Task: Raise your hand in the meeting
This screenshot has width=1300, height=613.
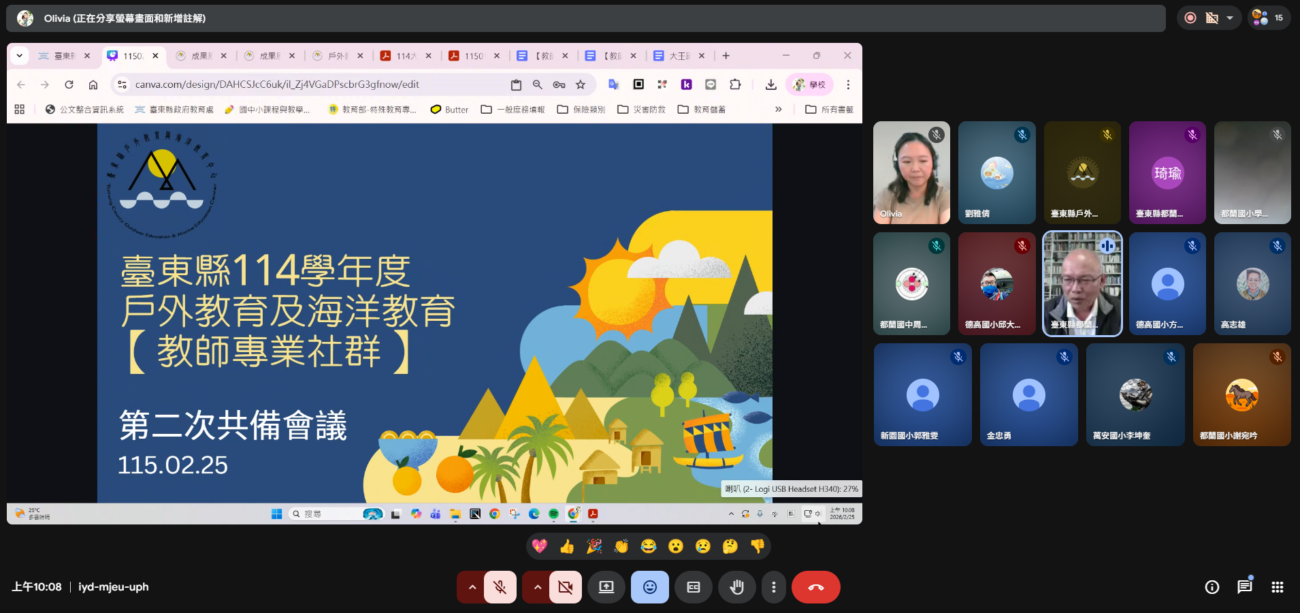Action: coord(737,587)
